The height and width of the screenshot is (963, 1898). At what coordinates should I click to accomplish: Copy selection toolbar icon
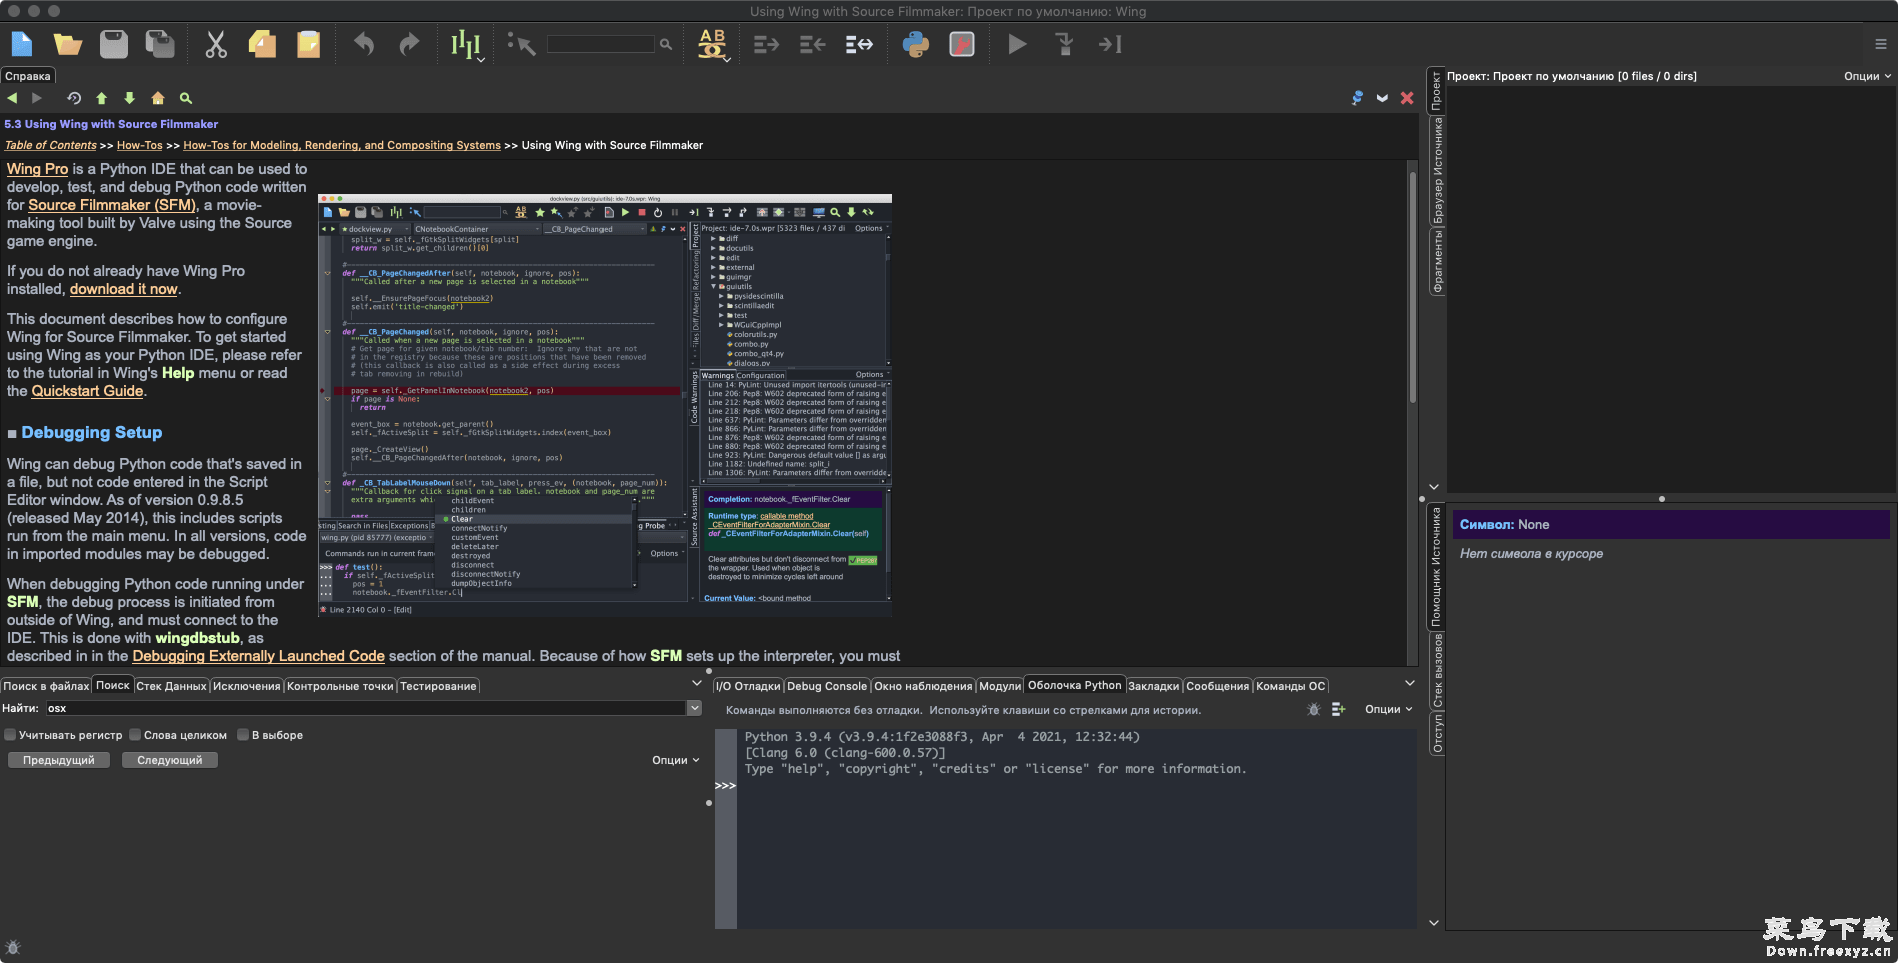pyautogui.click(x=262, y=44)
